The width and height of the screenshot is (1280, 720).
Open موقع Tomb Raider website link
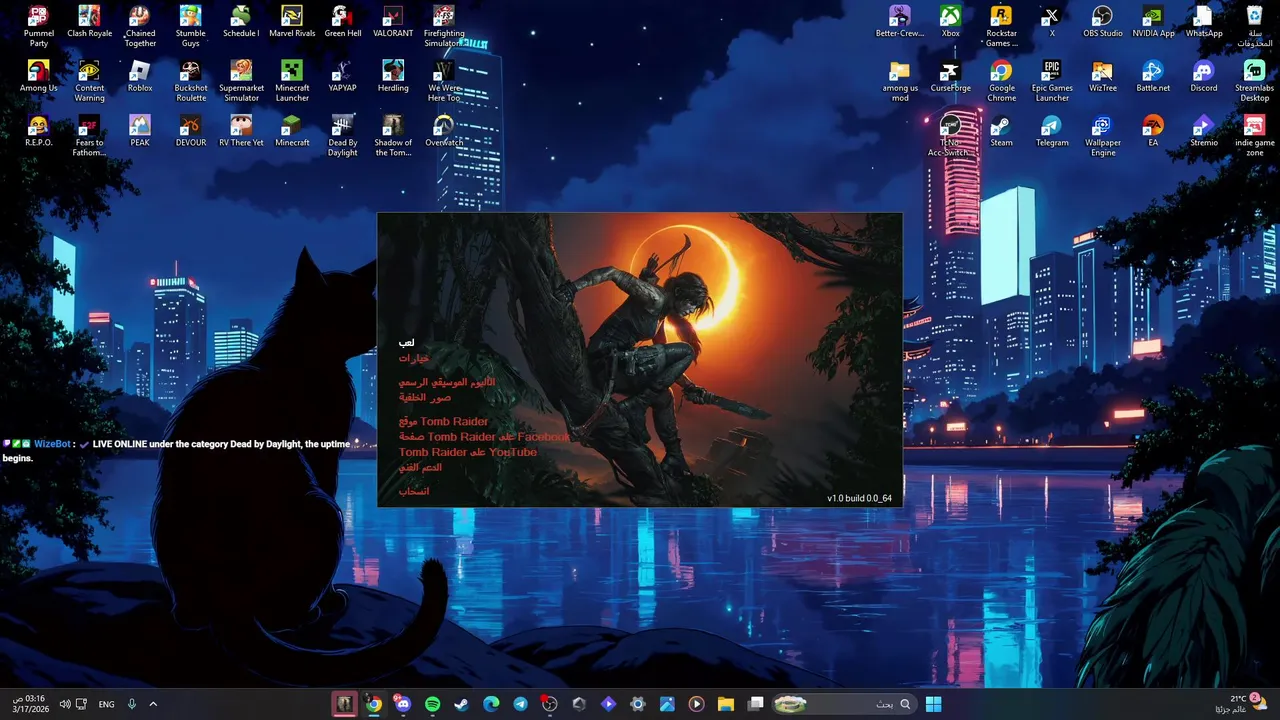pos(443,422)
